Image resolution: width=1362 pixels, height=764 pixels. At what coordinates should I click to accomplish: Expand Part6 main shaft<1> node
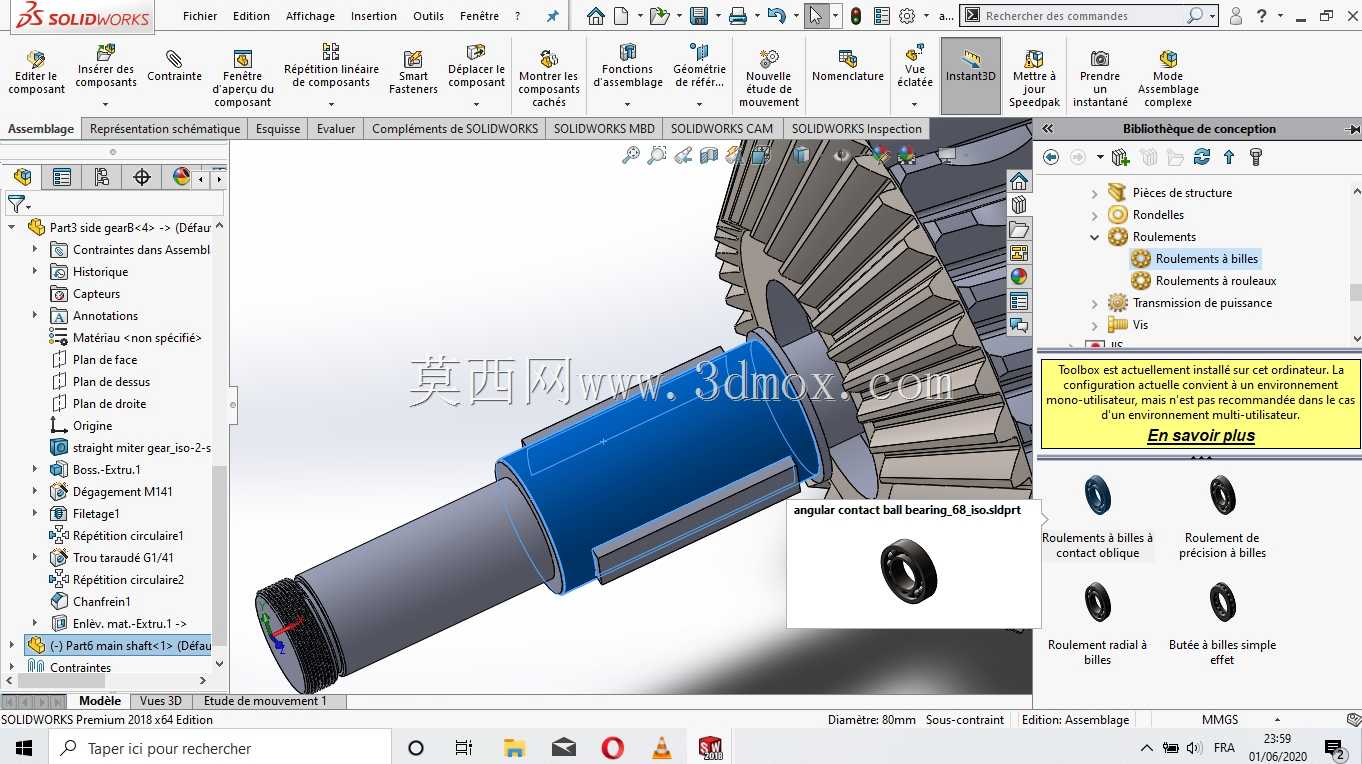click(12, 645)
